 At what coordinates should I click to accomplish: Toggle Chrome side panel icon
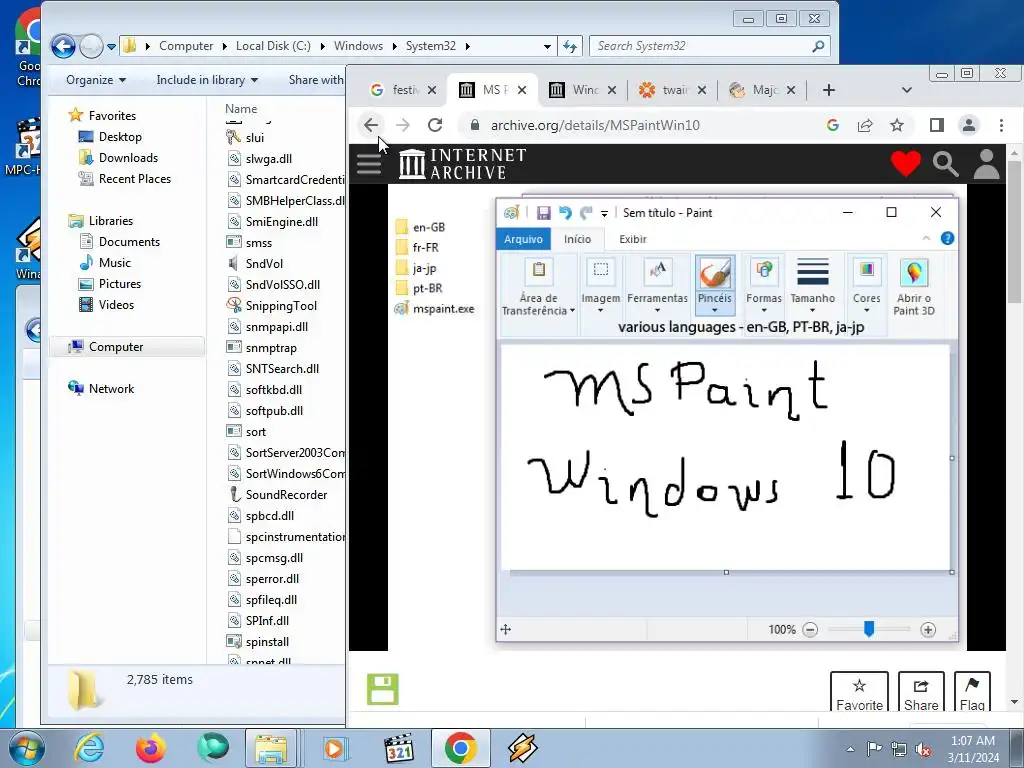pyautogui.click(x=936, y=125)
